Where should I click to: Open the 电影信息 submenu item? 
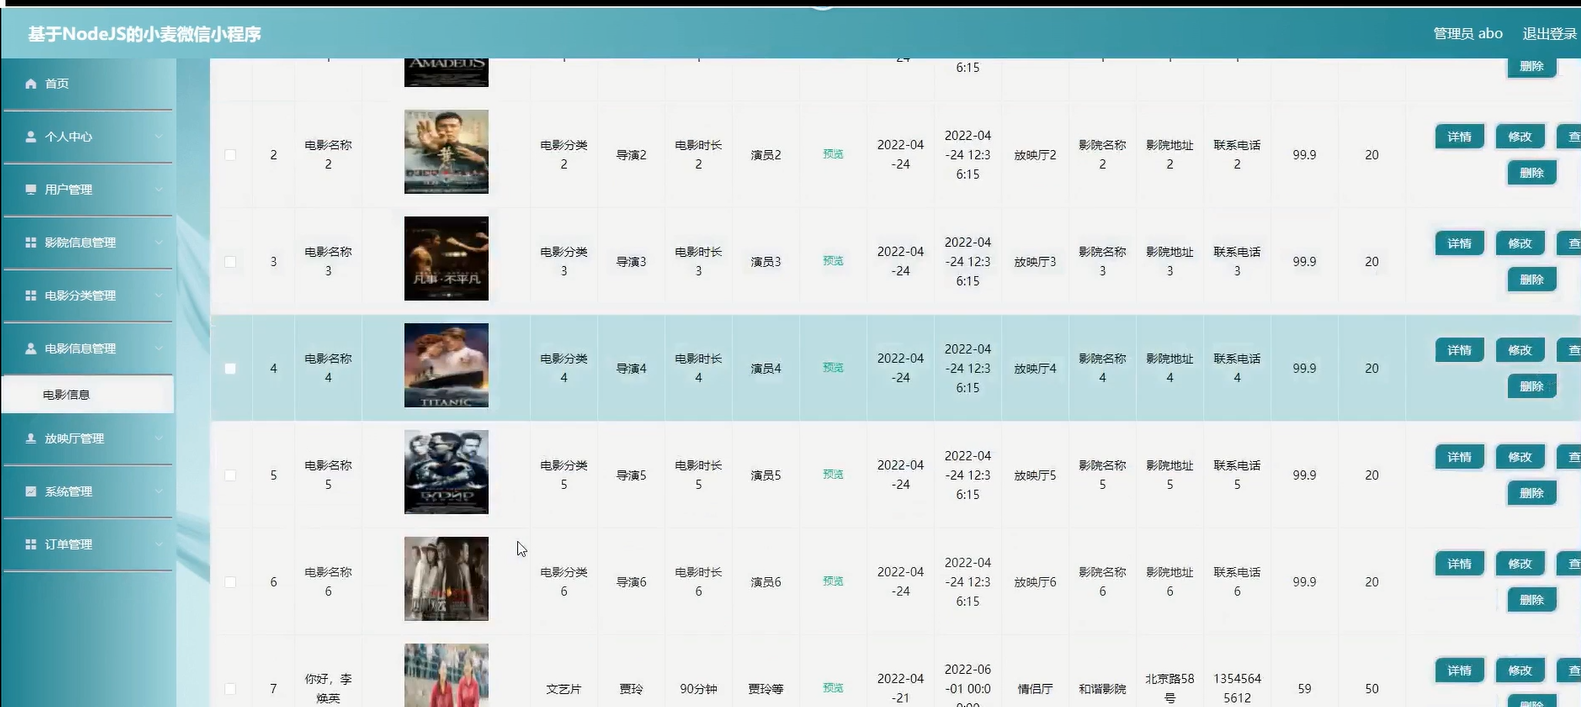(x=87, y=395)
